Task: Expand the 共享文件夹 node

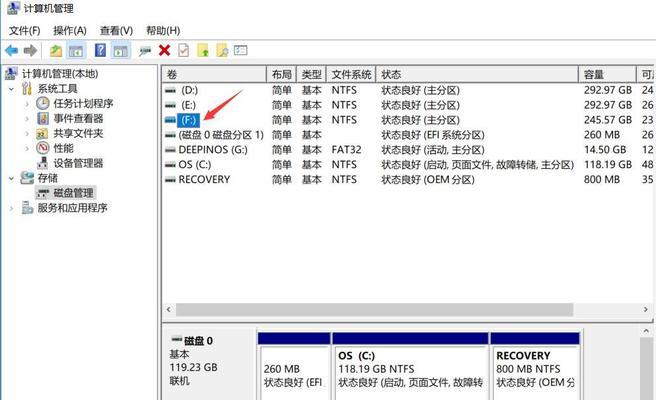Action: 27,134
